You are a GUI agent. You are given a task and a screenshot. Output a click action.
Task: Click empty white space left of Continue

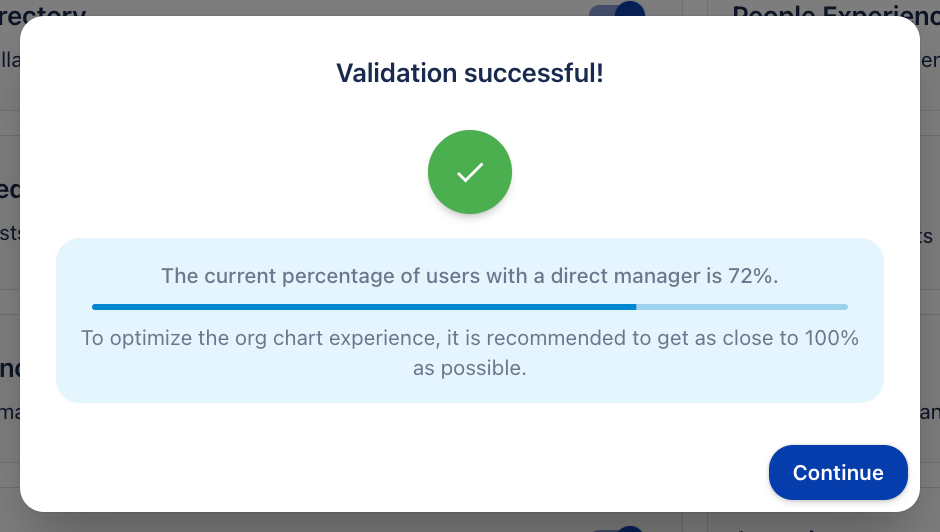coord(500,472)
